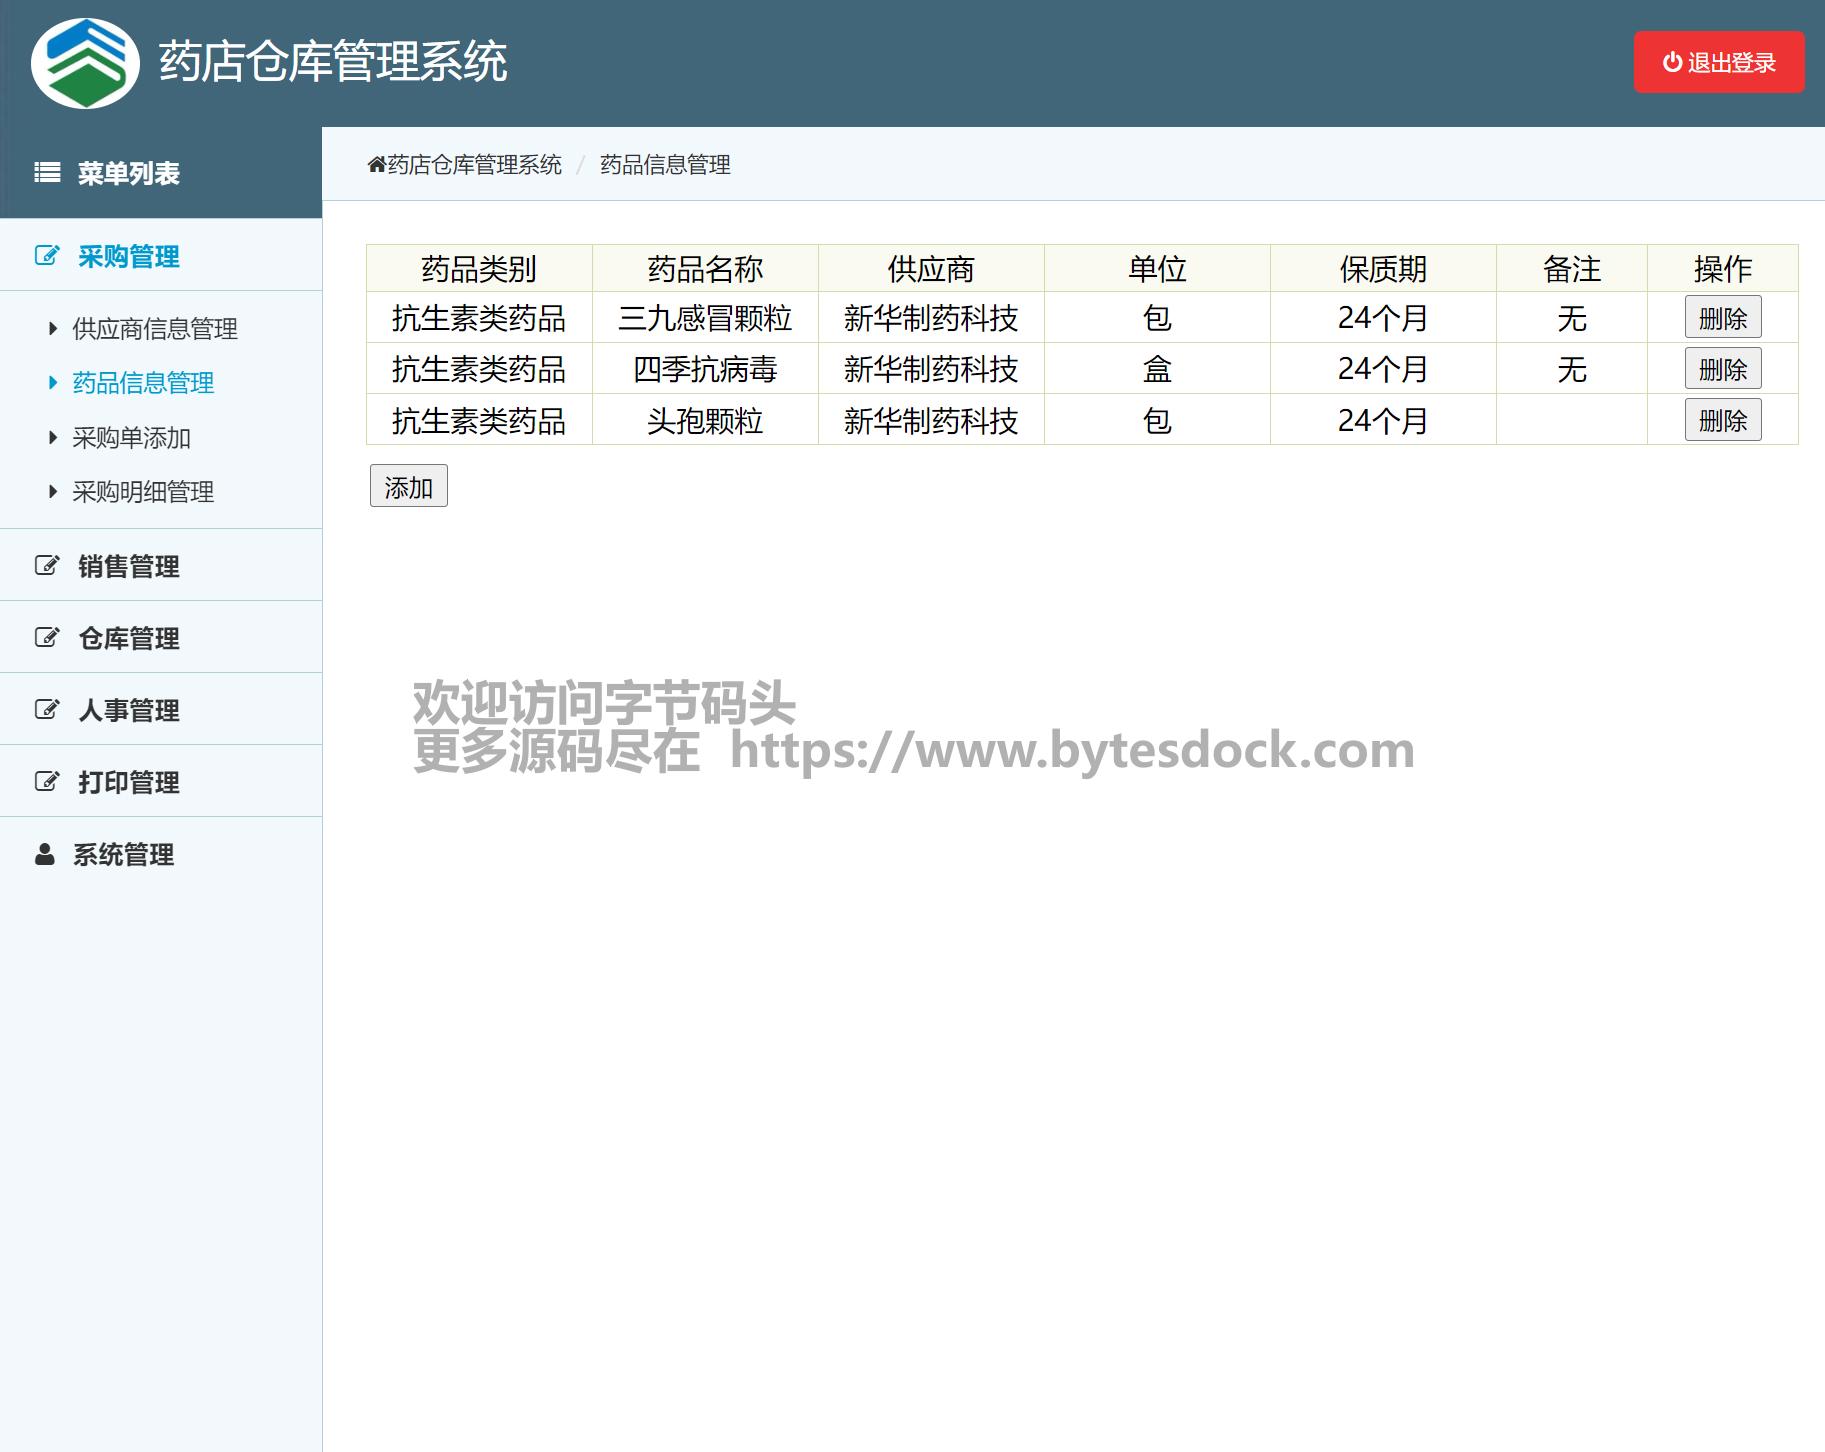
Task: Open 采购明细管理 submenu item
Action: click(143, 492)
